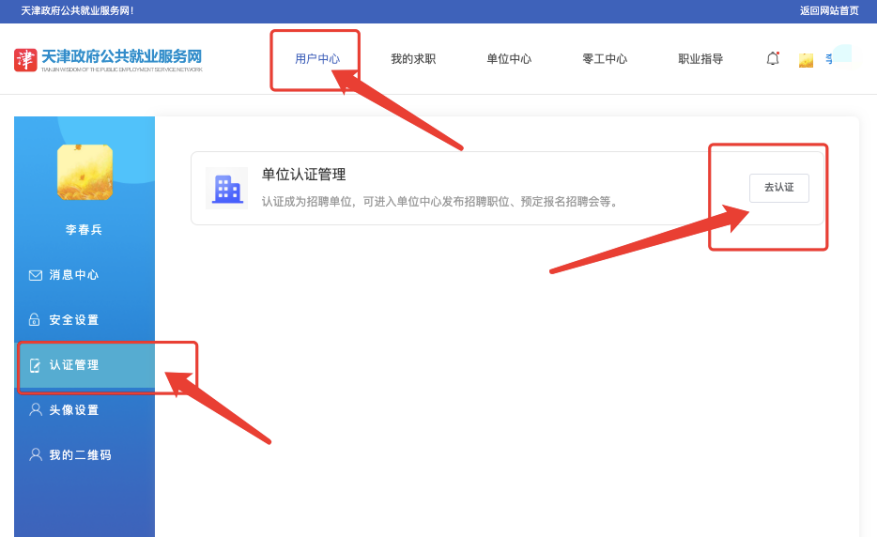The image size is (878, 538).
Task: Click the person icon beside 我的二维码
Action: [35, 455]
